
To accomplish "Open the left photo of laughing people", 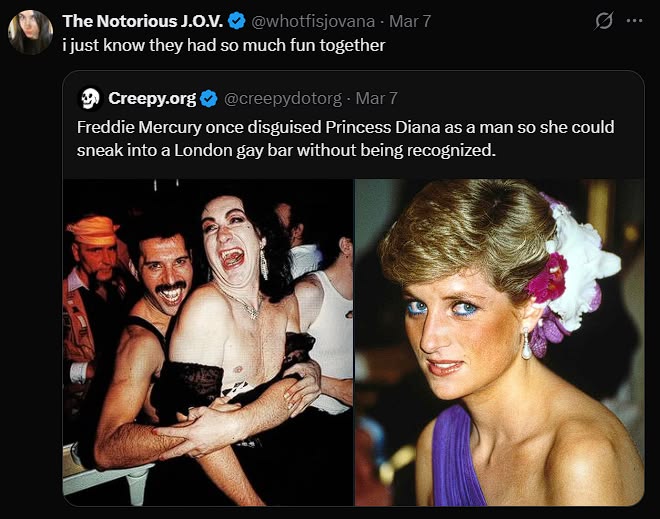I will coord(208,342).
